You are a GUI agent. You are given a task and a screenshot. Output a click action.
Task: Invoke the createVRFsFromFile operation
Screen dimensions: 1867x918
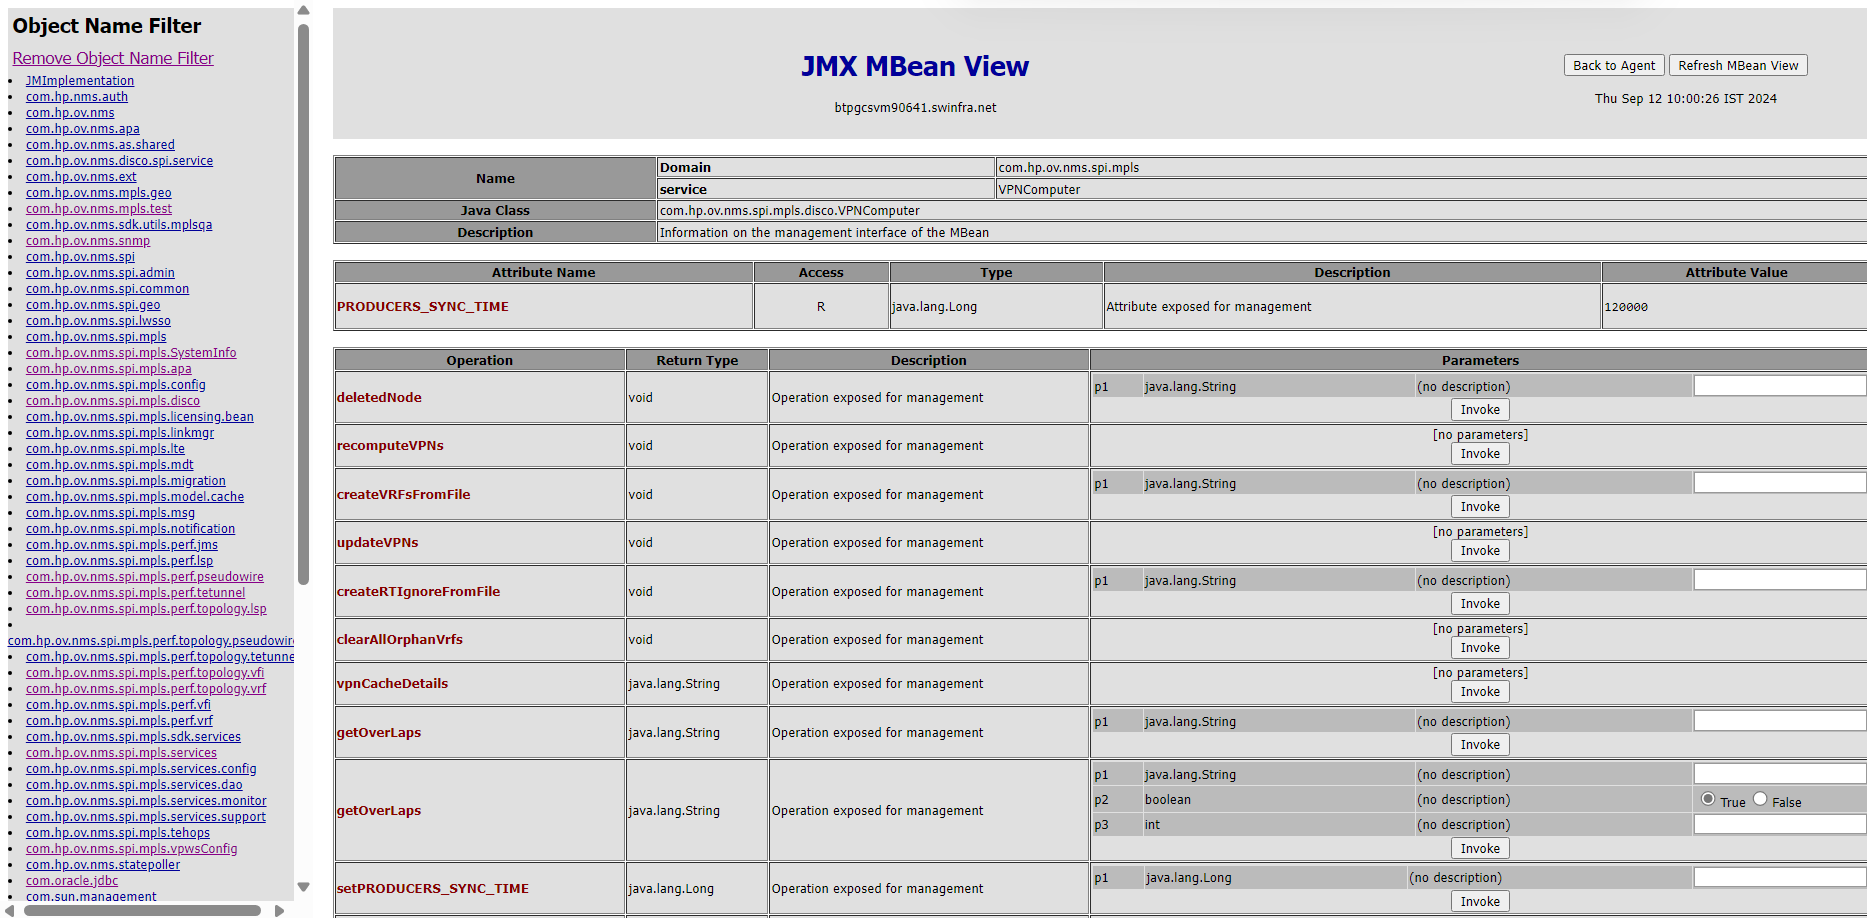pyautogui.click(x=1480, y=507)
